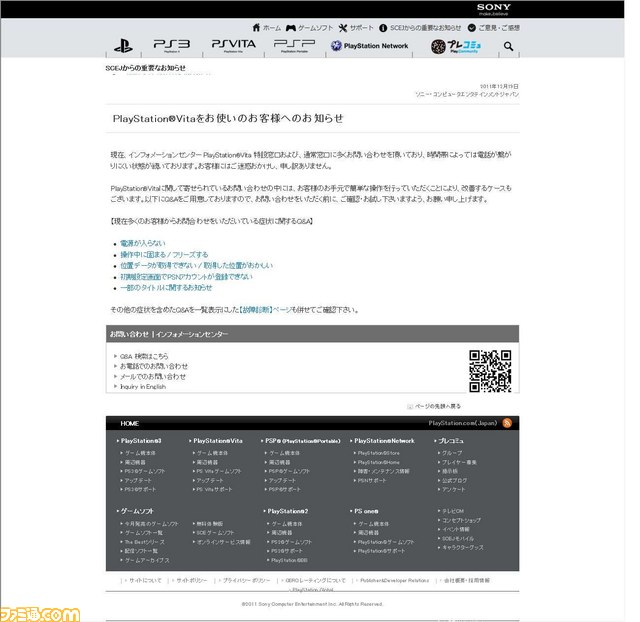
Task: Open the 位置データが取得できない link
Action: pos(196,266)
